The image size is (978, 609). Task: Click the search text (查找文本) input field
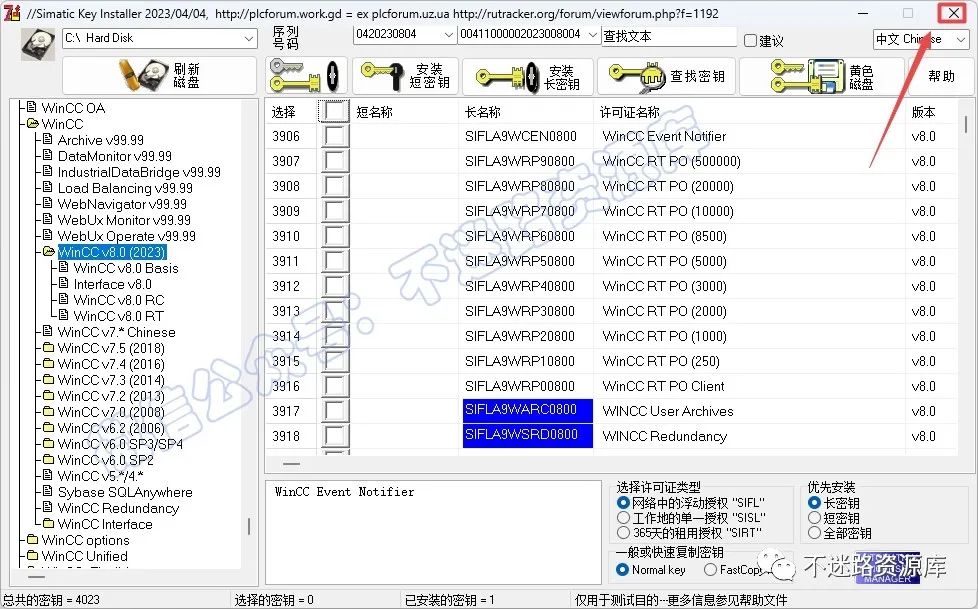tap(669, 36)
